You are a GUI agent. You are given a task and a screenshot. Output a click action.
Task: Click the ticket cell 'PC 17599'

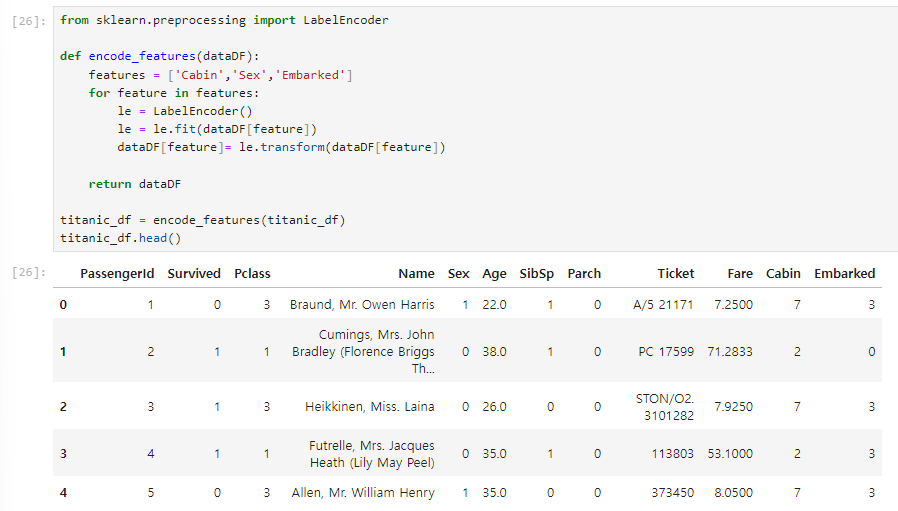(664, 351)
